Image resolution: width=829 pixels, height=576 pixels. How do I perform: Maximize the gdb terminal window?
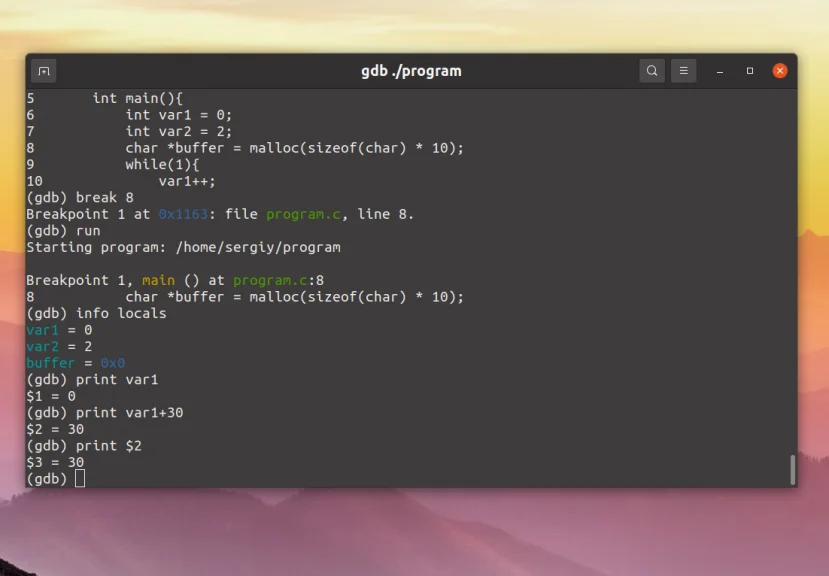[x=750, y=71]
